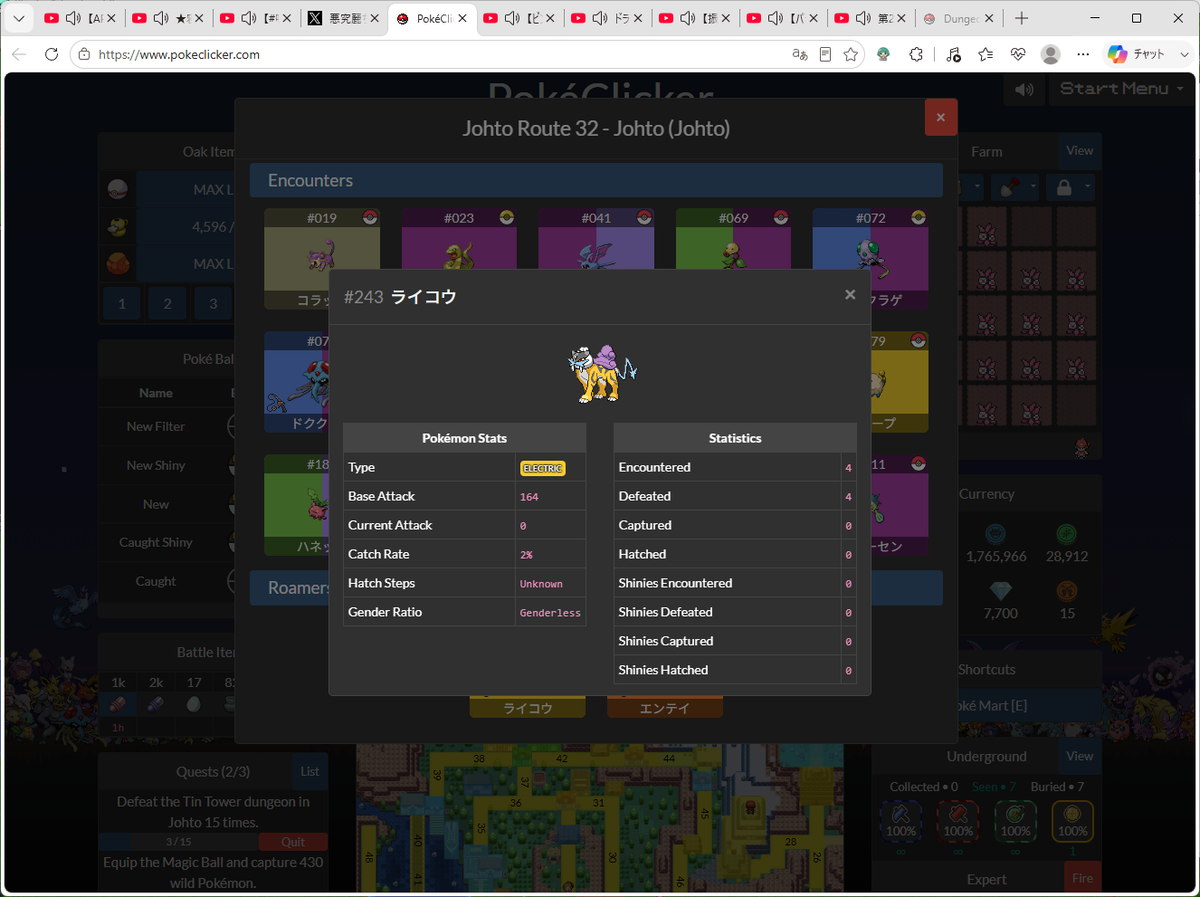
Task: Open the #019 コラッタ encounter card
Action: coord(322,259)
